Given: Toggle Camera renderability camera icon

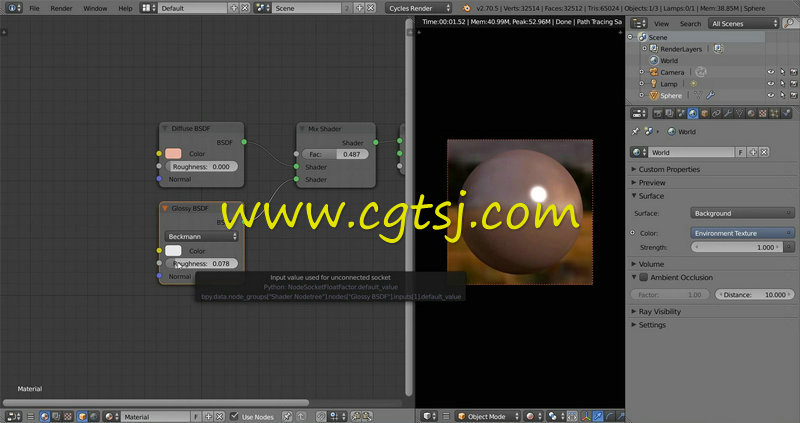Looking at the screenshot, I should click(794, 72).
